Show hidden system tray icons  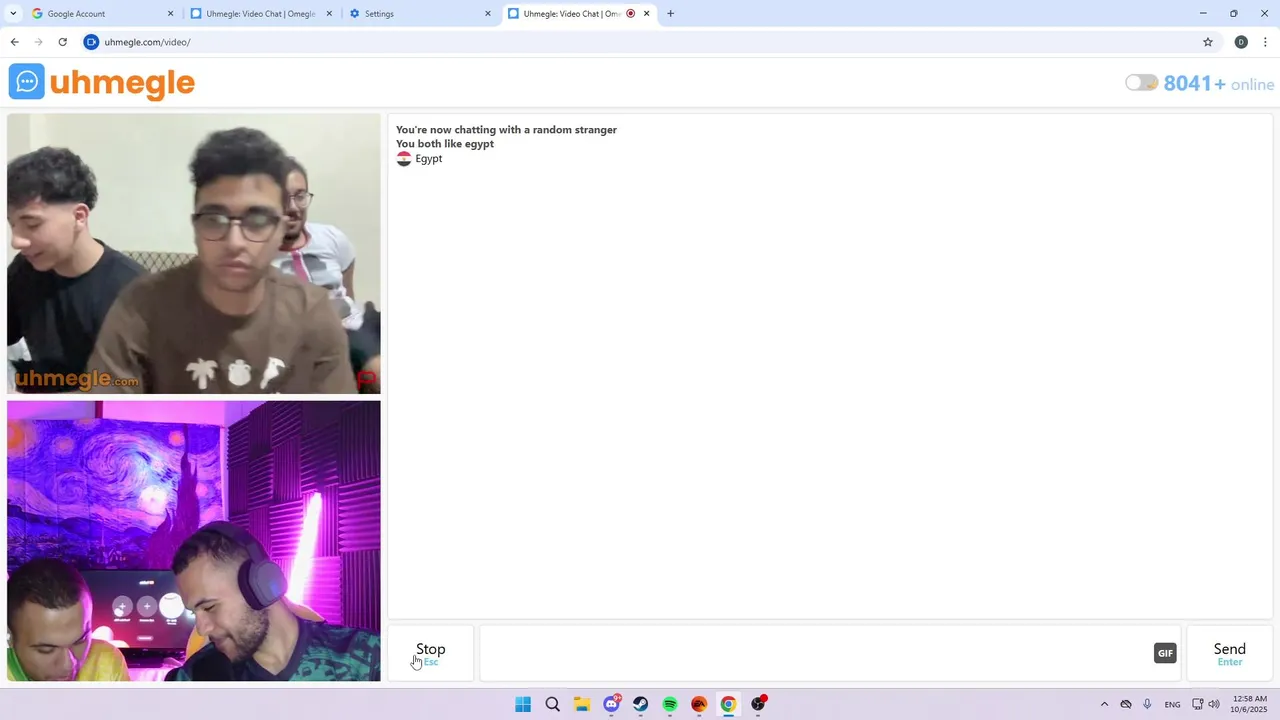(1104, 704)
